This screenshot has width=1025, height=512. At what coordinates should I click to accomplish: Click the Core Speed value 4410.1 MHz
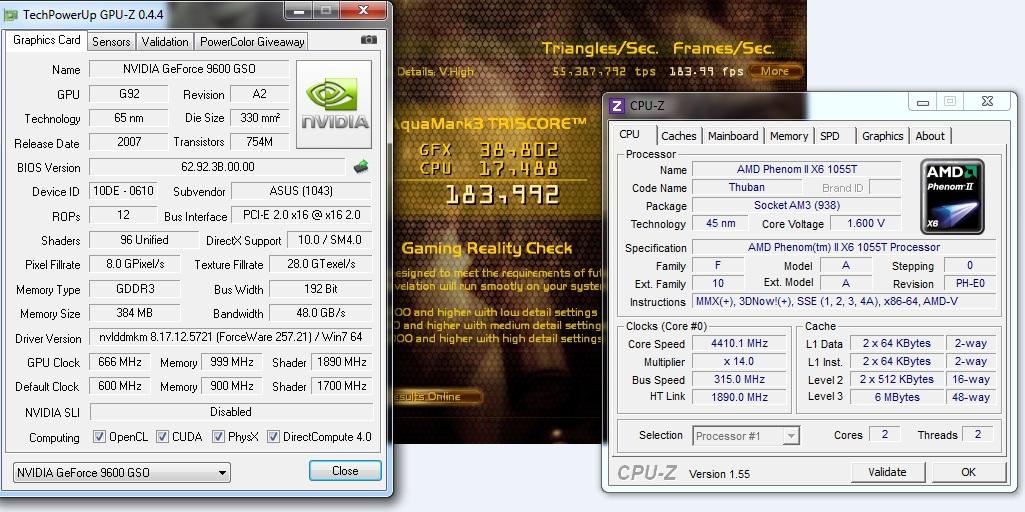[x=739, y=343]
